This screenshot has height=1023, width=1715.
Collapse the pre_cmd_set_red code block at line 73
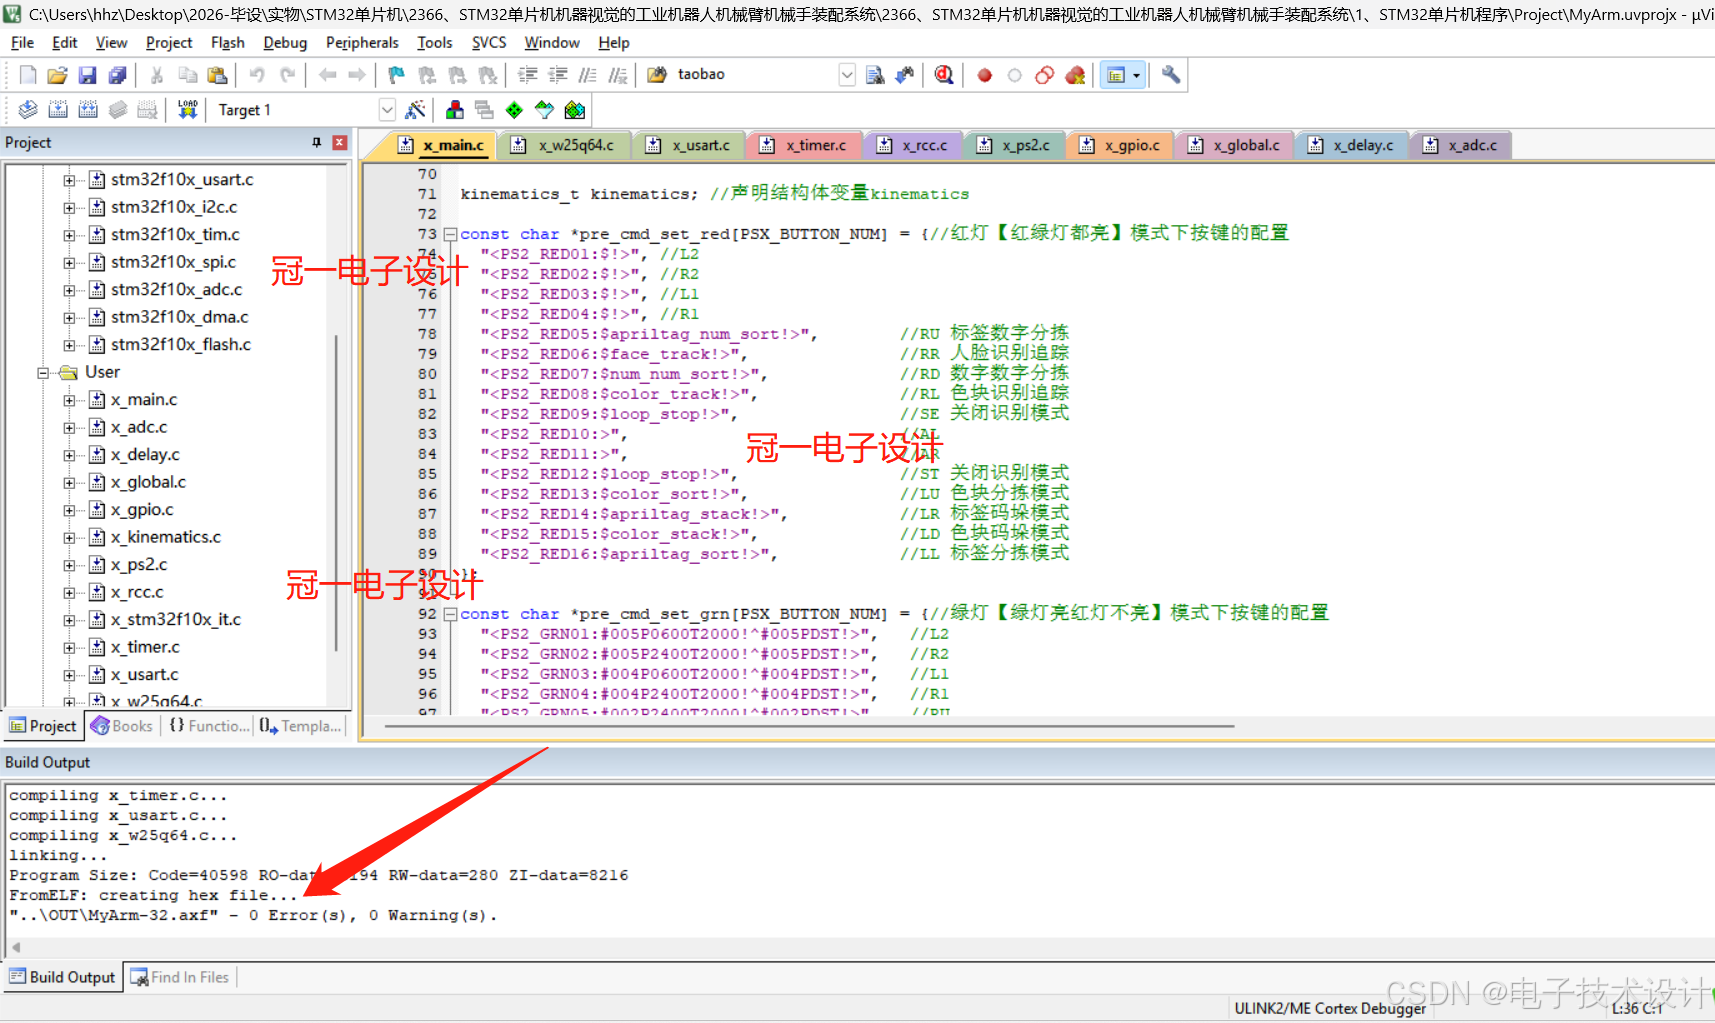point(450,234)
